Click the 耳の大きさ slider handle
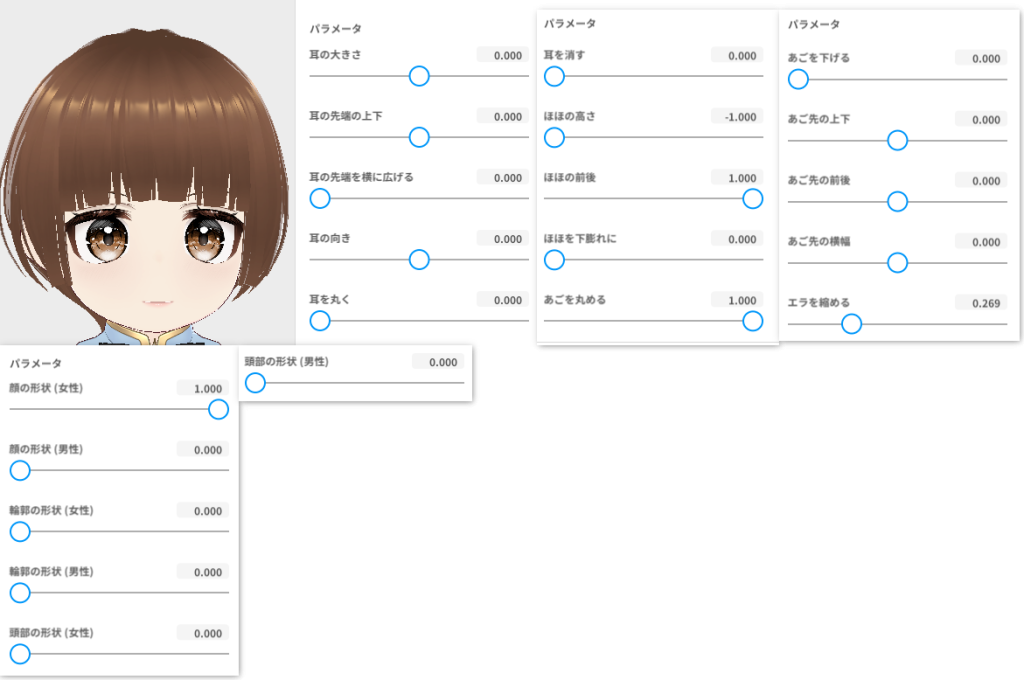This screenshot has width=1024, height=680. pos(419,76)
